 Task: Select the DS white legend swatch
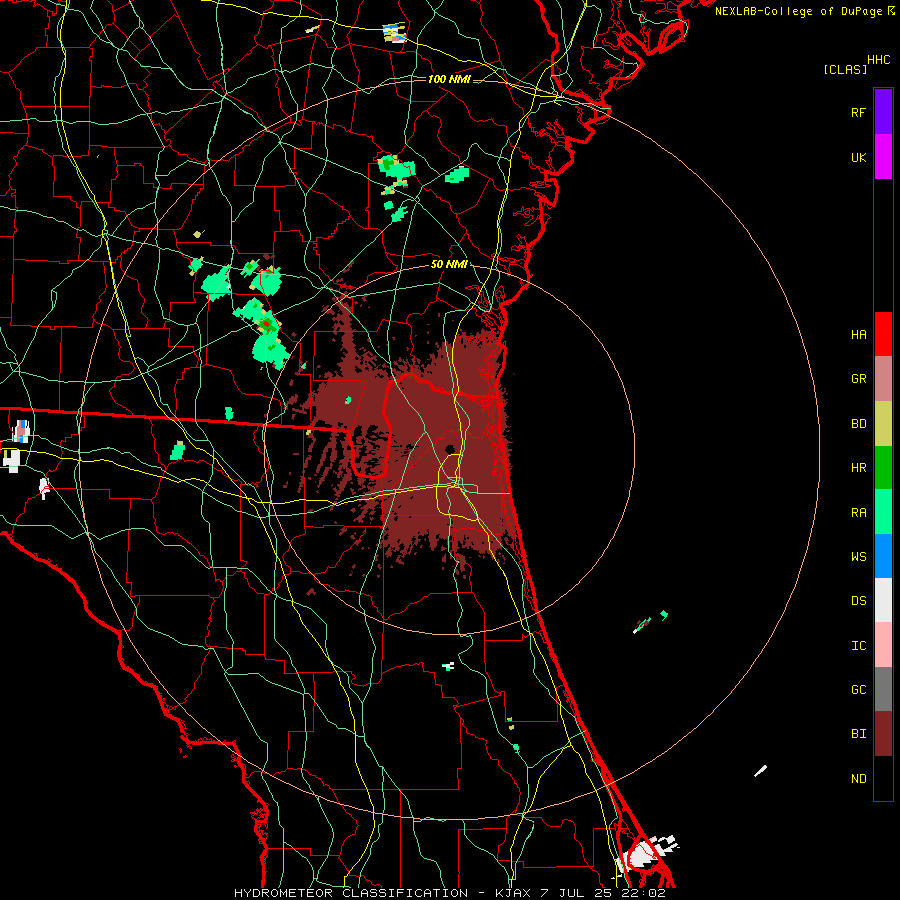coord(883,600)
